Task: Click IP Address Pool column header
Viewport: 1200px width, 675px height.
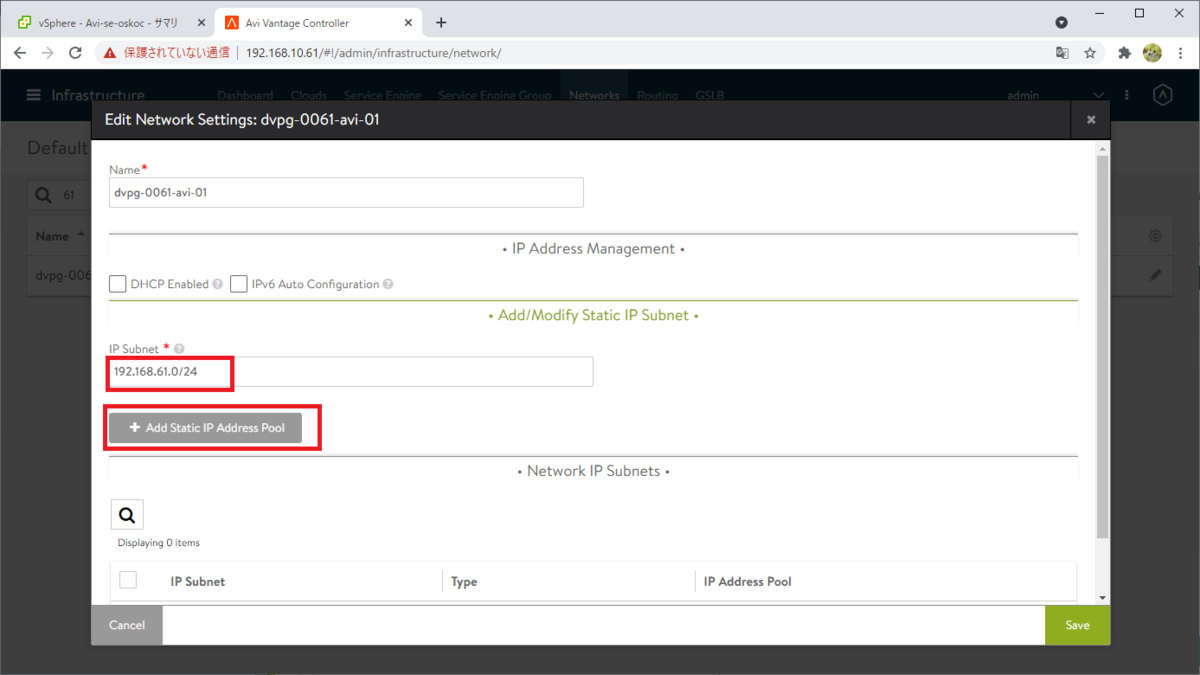Action: 748,581
